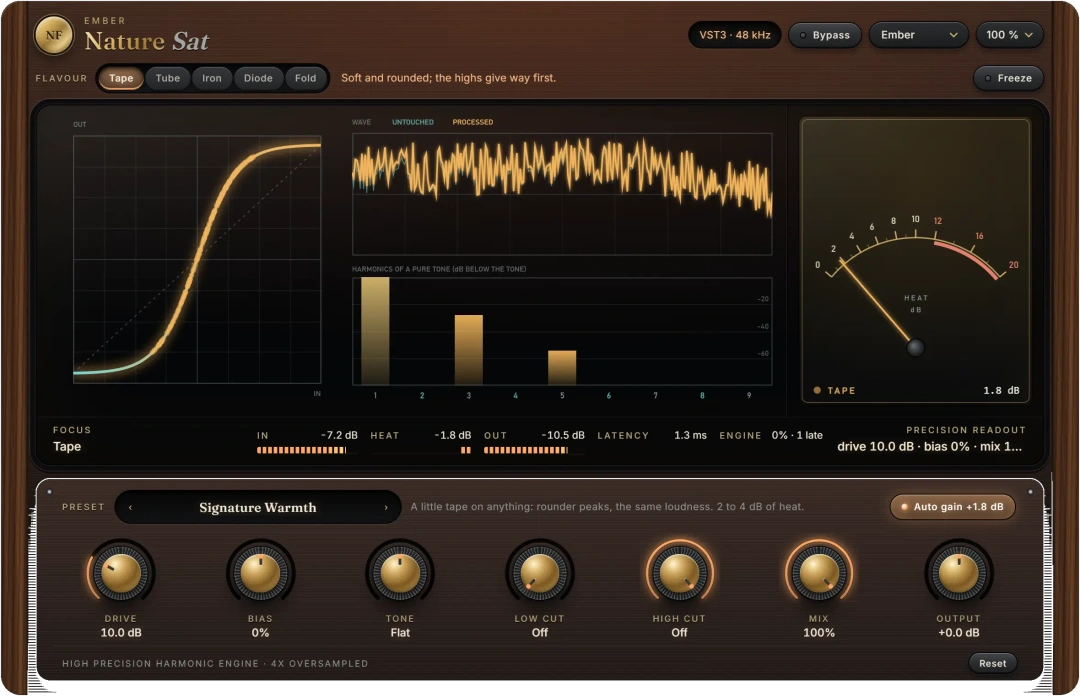Click the Mix knob
Image resolution: width=1080 pixels, height=696 pixels.
click(x=819, y=573)
